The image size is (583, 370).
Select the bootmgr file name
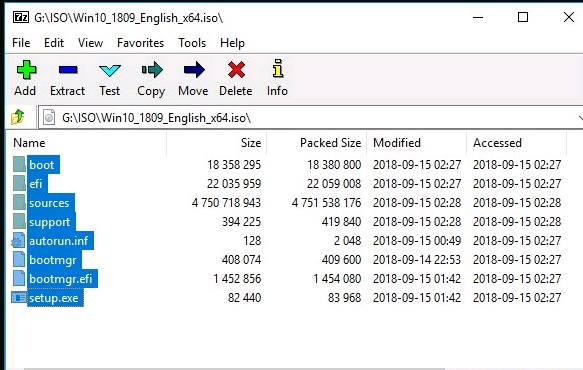[53, 260]
